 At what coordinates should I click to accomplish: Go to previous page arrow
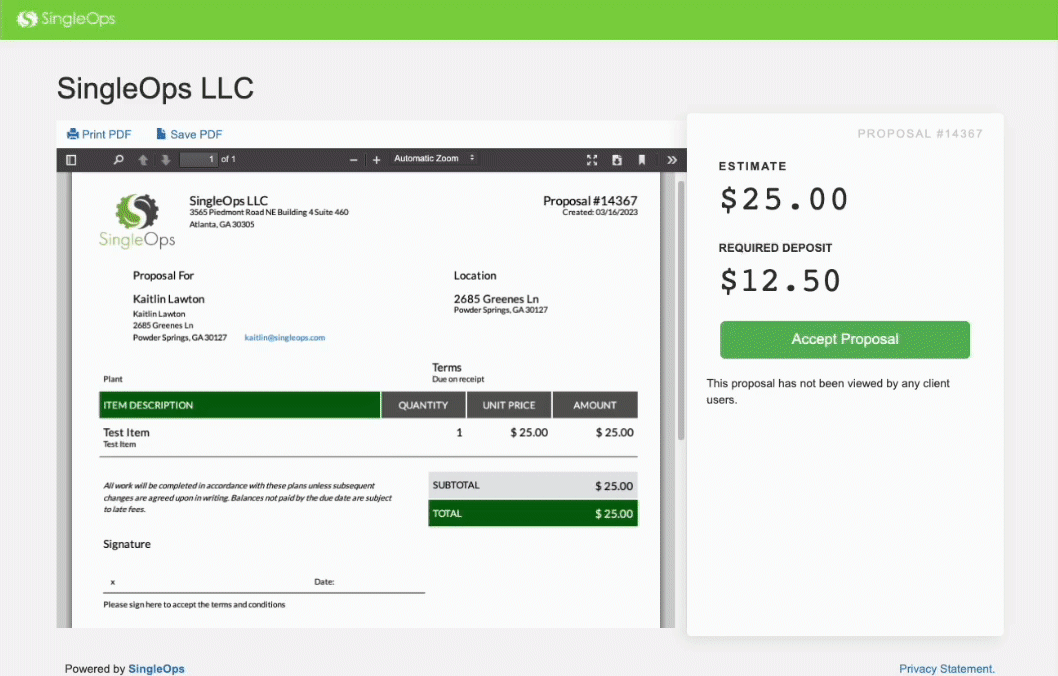[x=143, y=160]
